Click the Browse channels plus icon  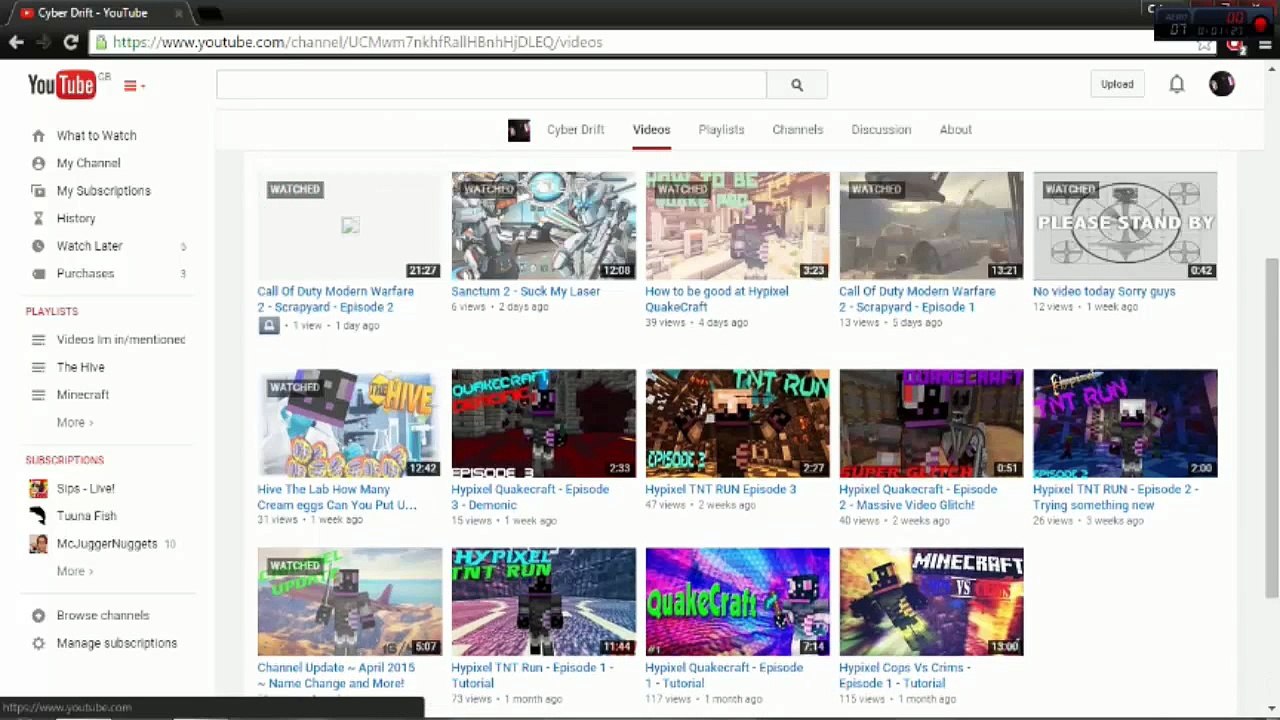[38, 616]
